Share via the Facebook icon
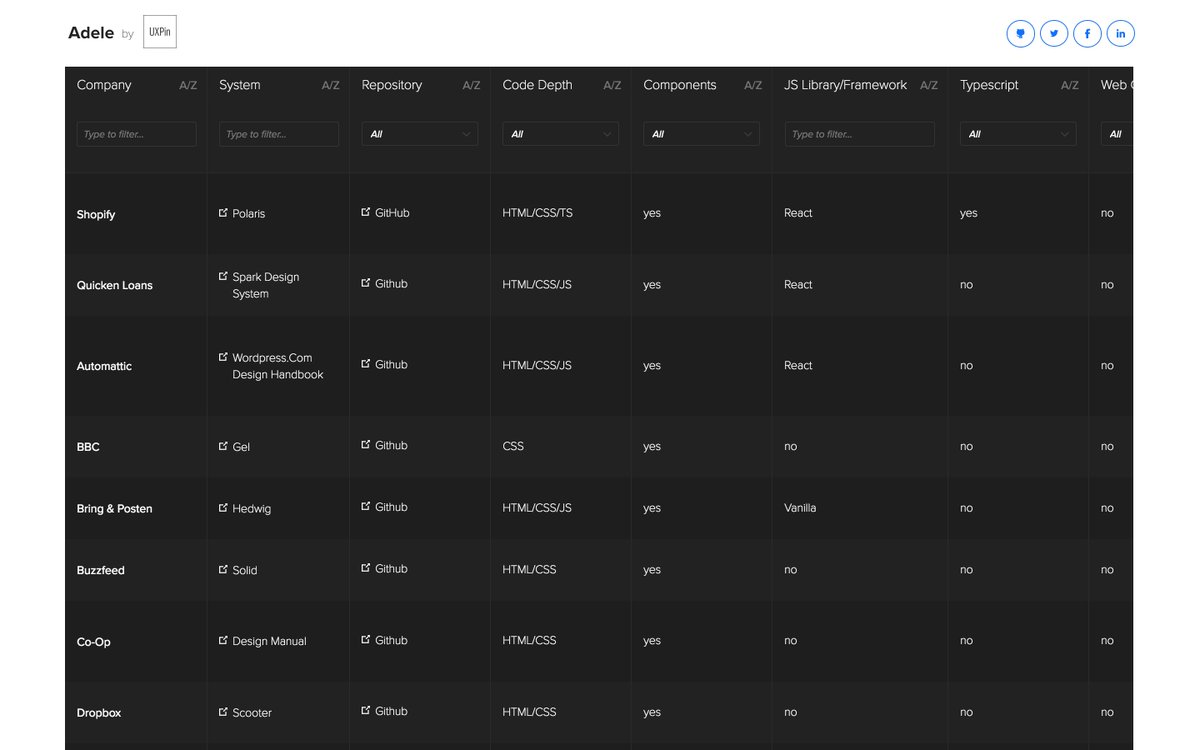Viewport: 1200px width, 750px height. [x=1087, y=33]
